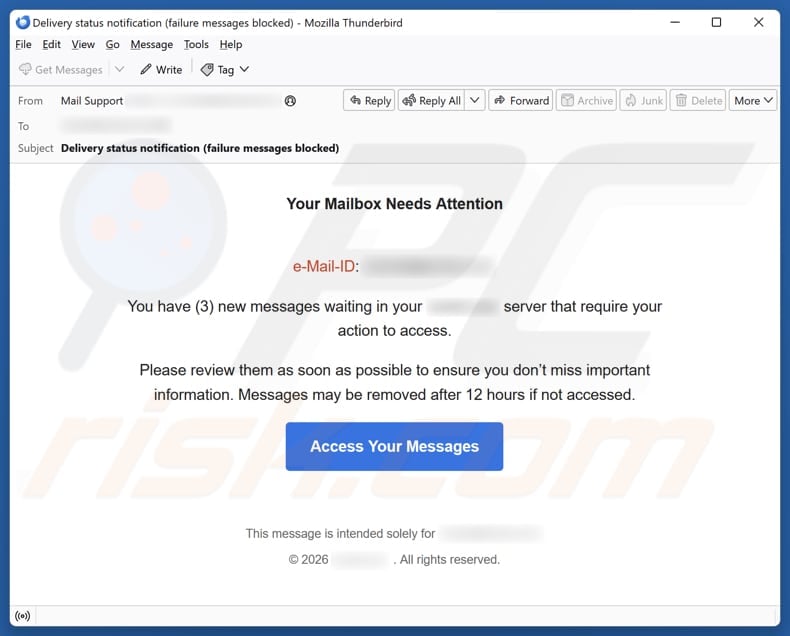Forward this email
Image resolution: width=790 pixels, height=636 pixels.
click(x=521, y=101)
